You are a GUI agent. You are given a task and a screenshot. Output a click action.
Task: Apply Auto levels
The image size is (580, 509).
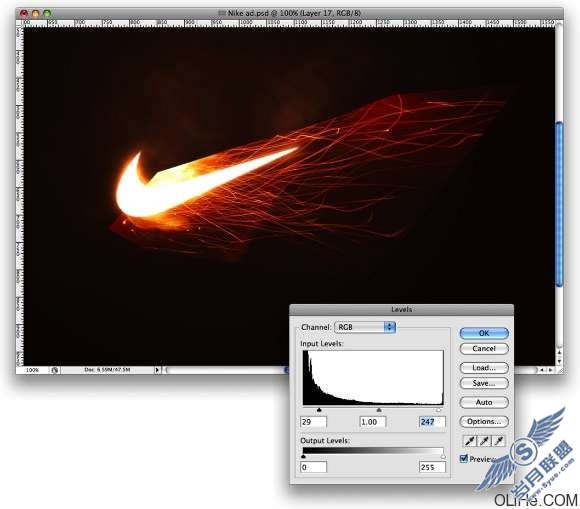pyautogui.click(x=484, y=402)
